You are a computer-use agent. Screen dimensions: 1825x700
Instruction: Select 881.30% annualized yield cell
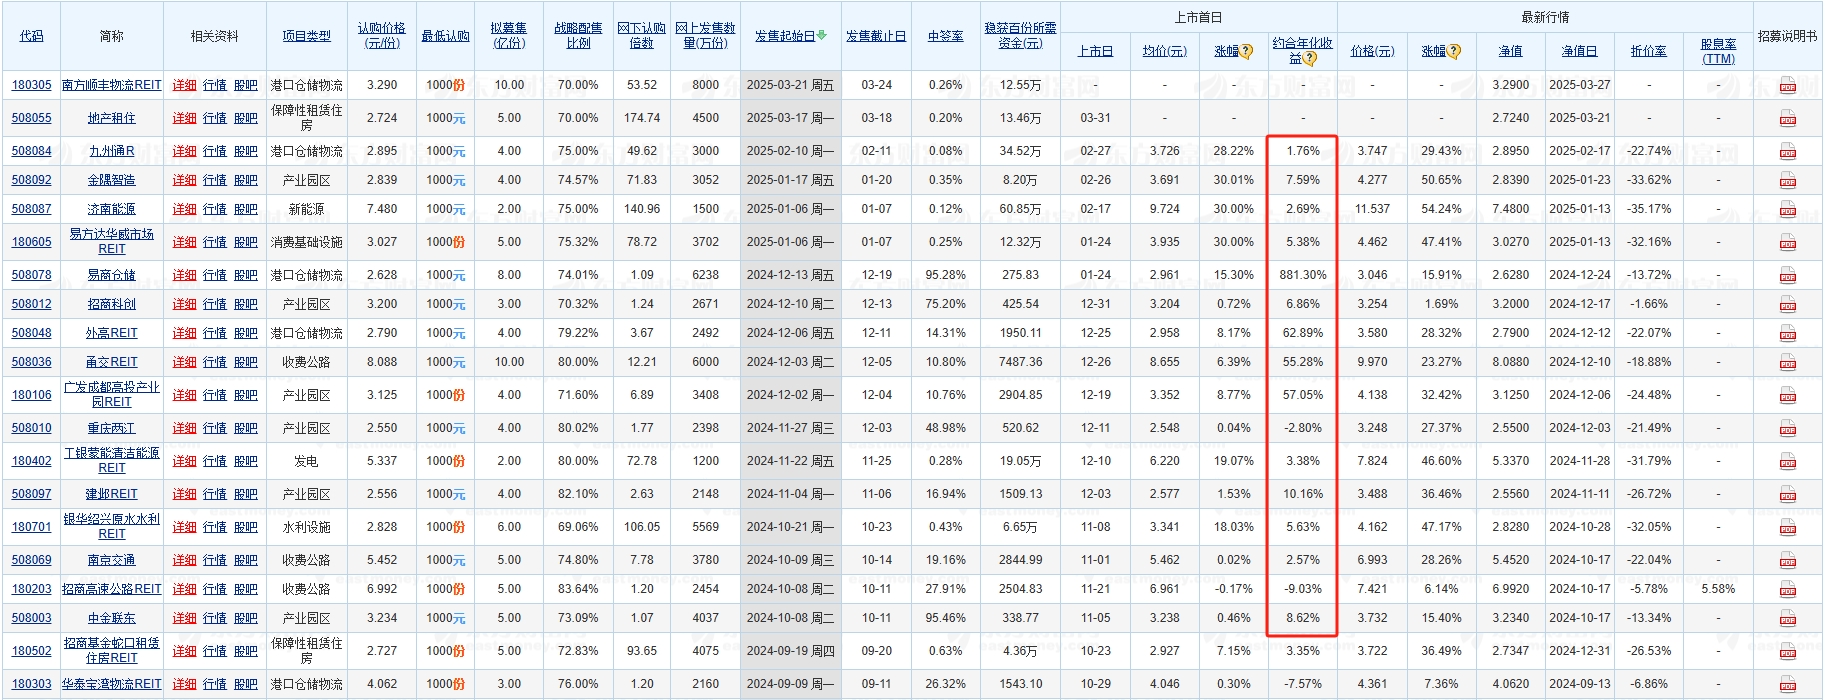[1303, 275]
